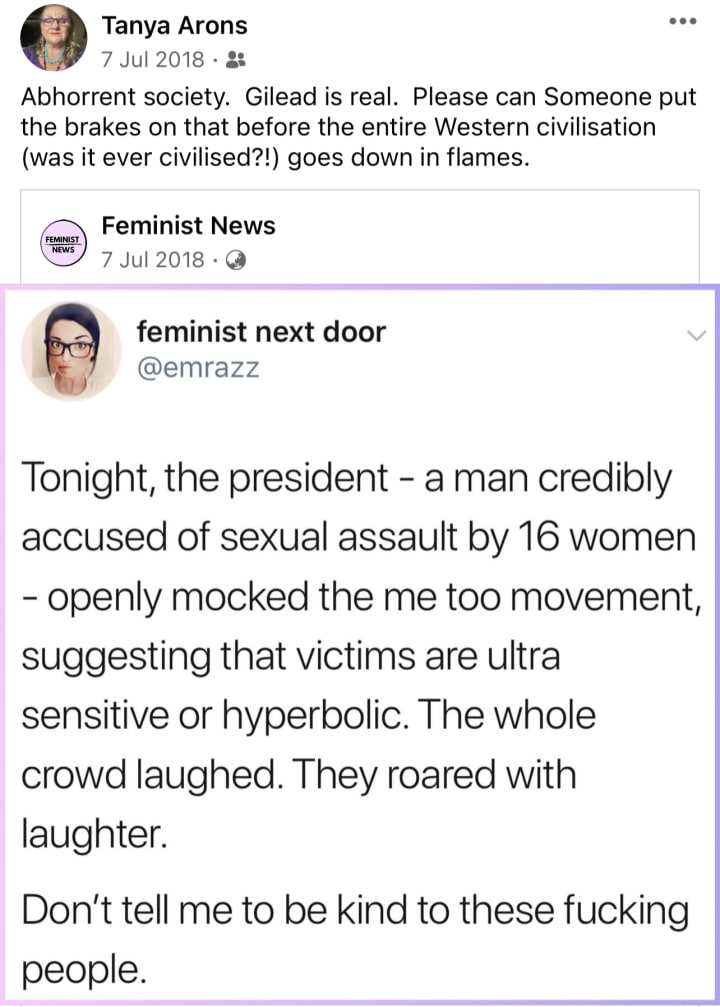720x1007 pixels.
Task: Click the friends audience icon on Tanya's post
Action: coord(237,60)
